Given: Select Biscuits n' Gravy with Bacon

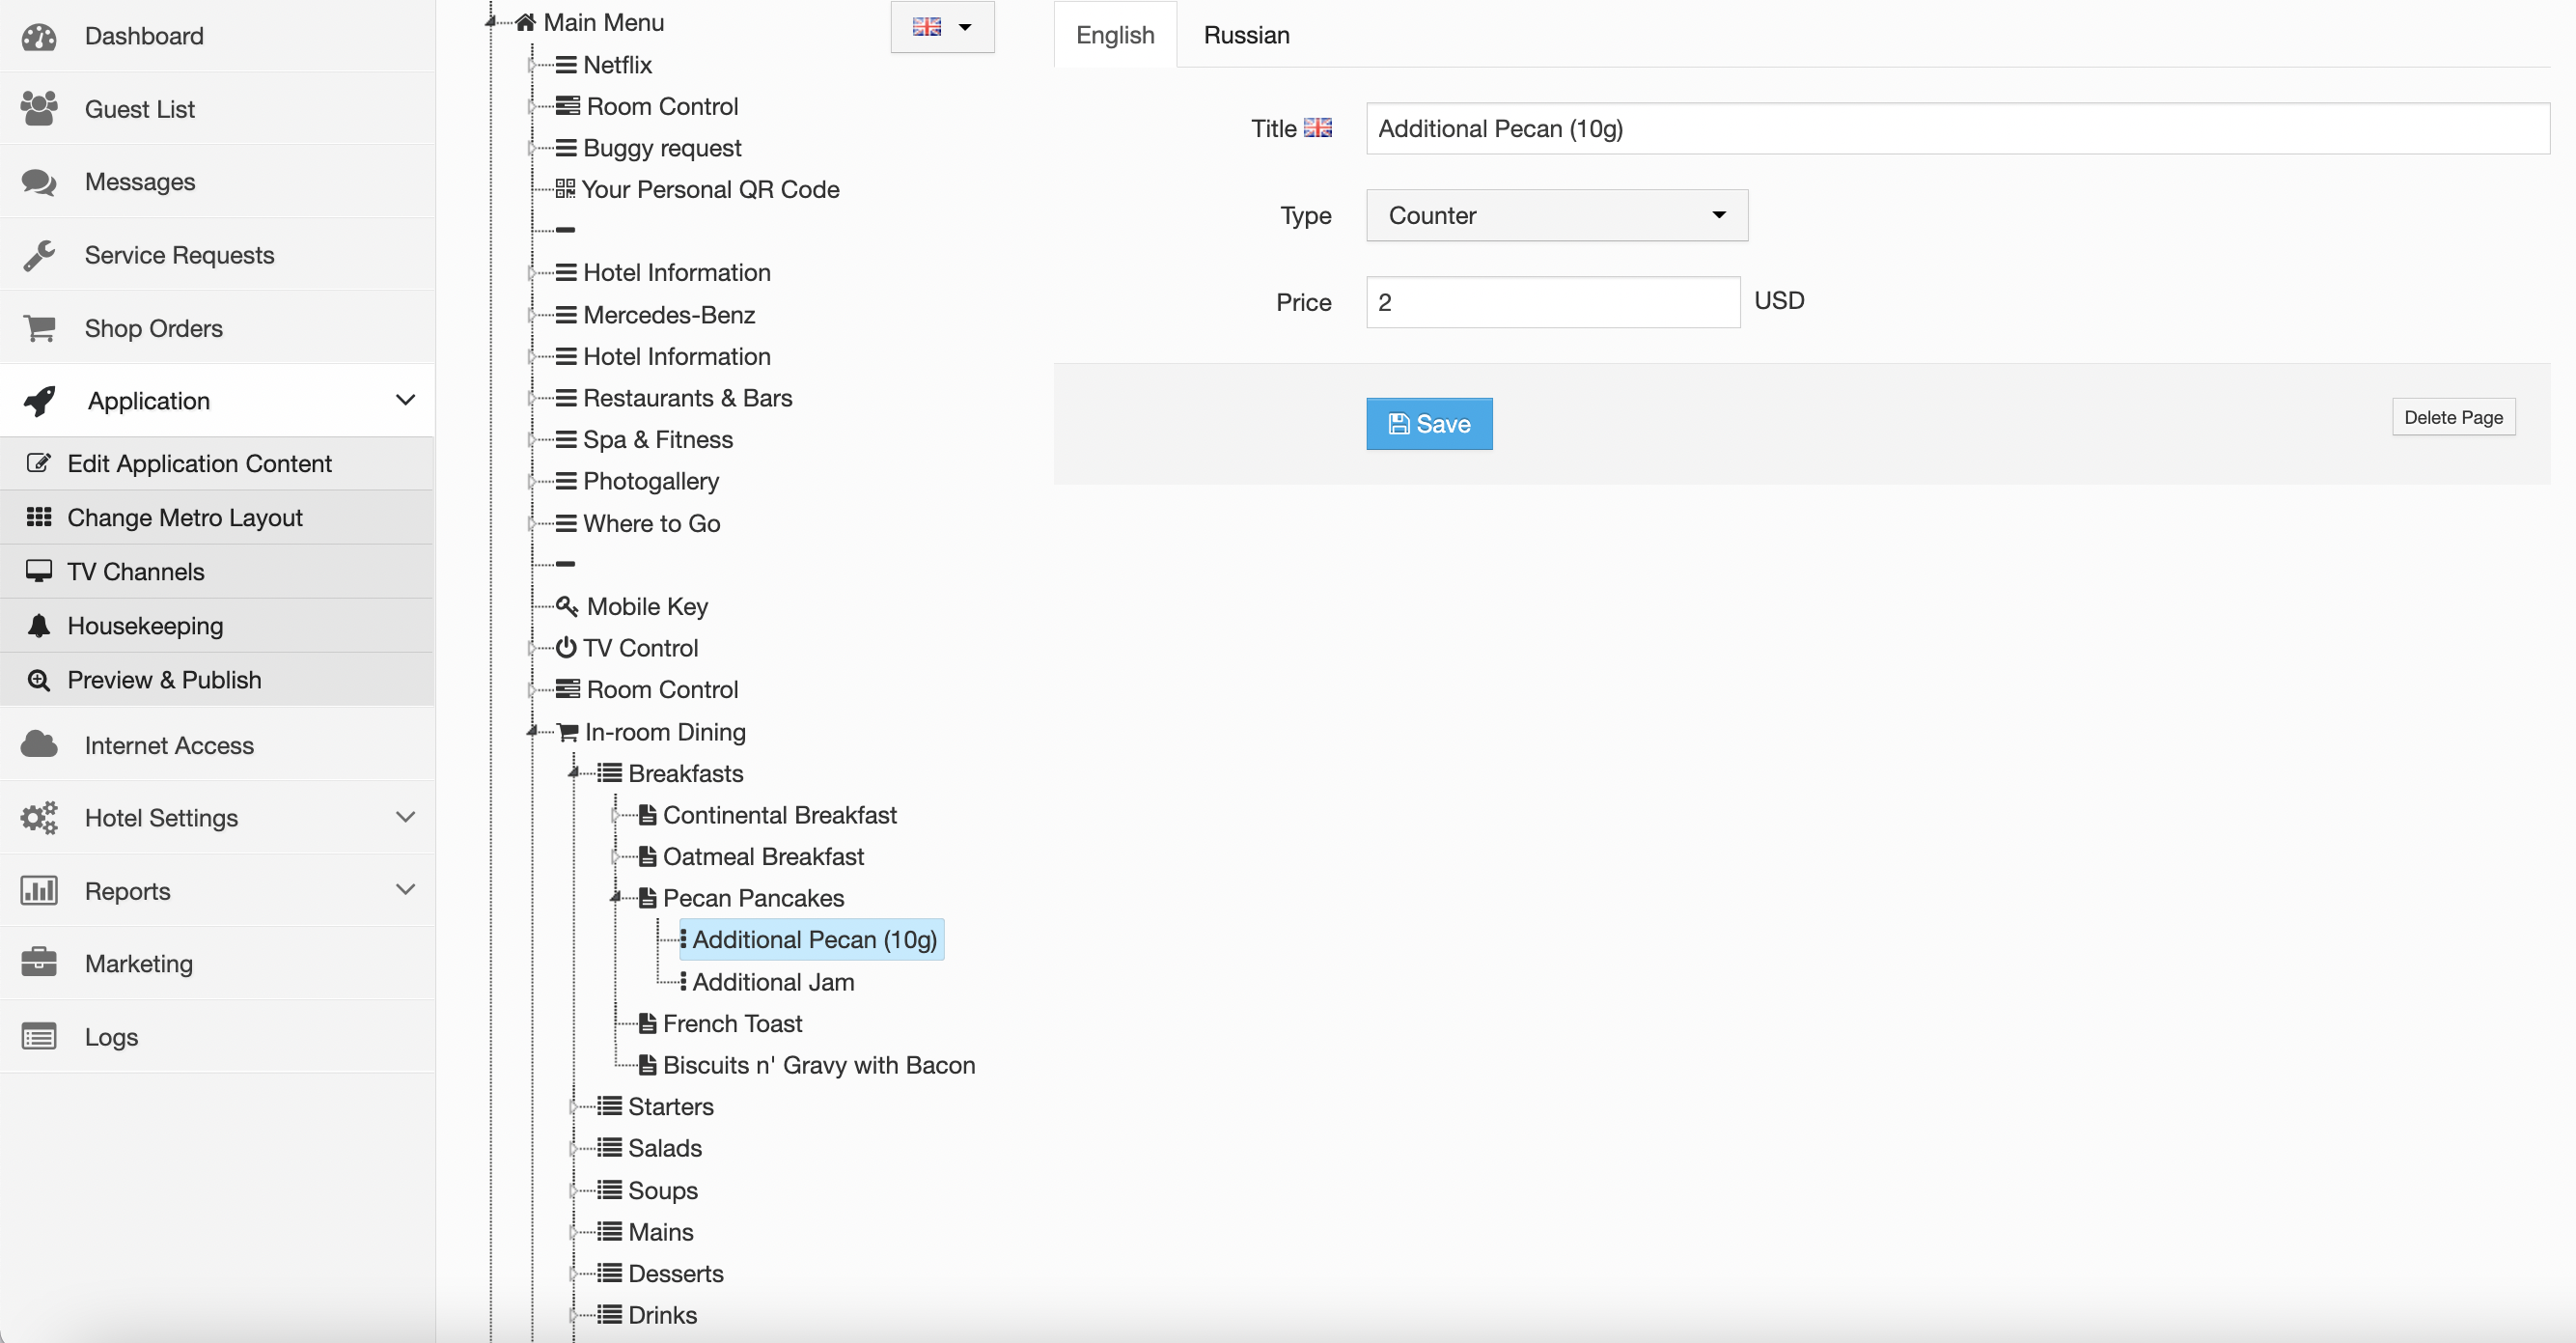Looking at the screenshot, I should click(x=818, y=1065).
